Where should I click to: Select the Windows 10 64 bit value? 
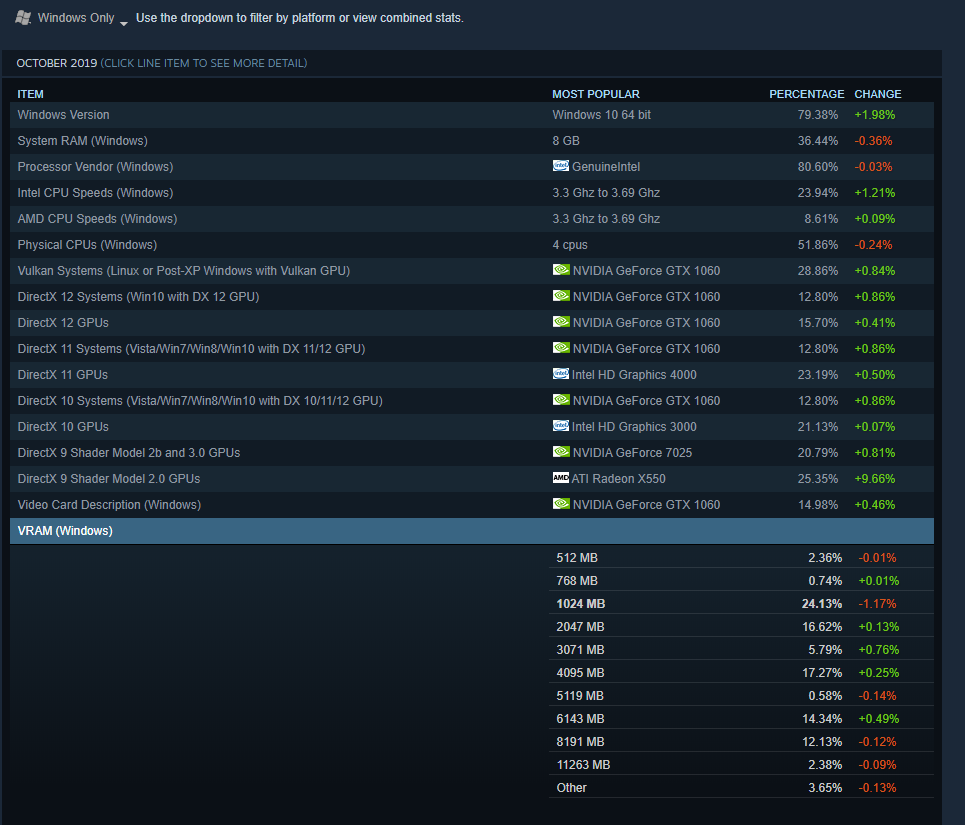[601, 115]
